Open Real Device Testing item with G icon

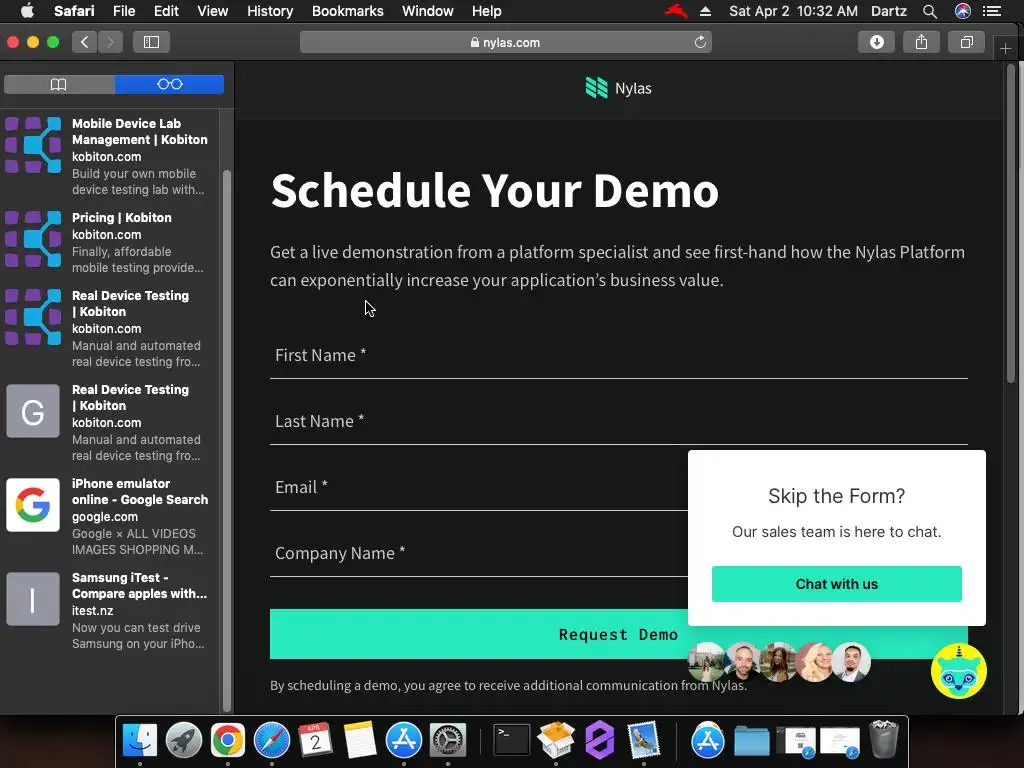(x=108, y=422)
